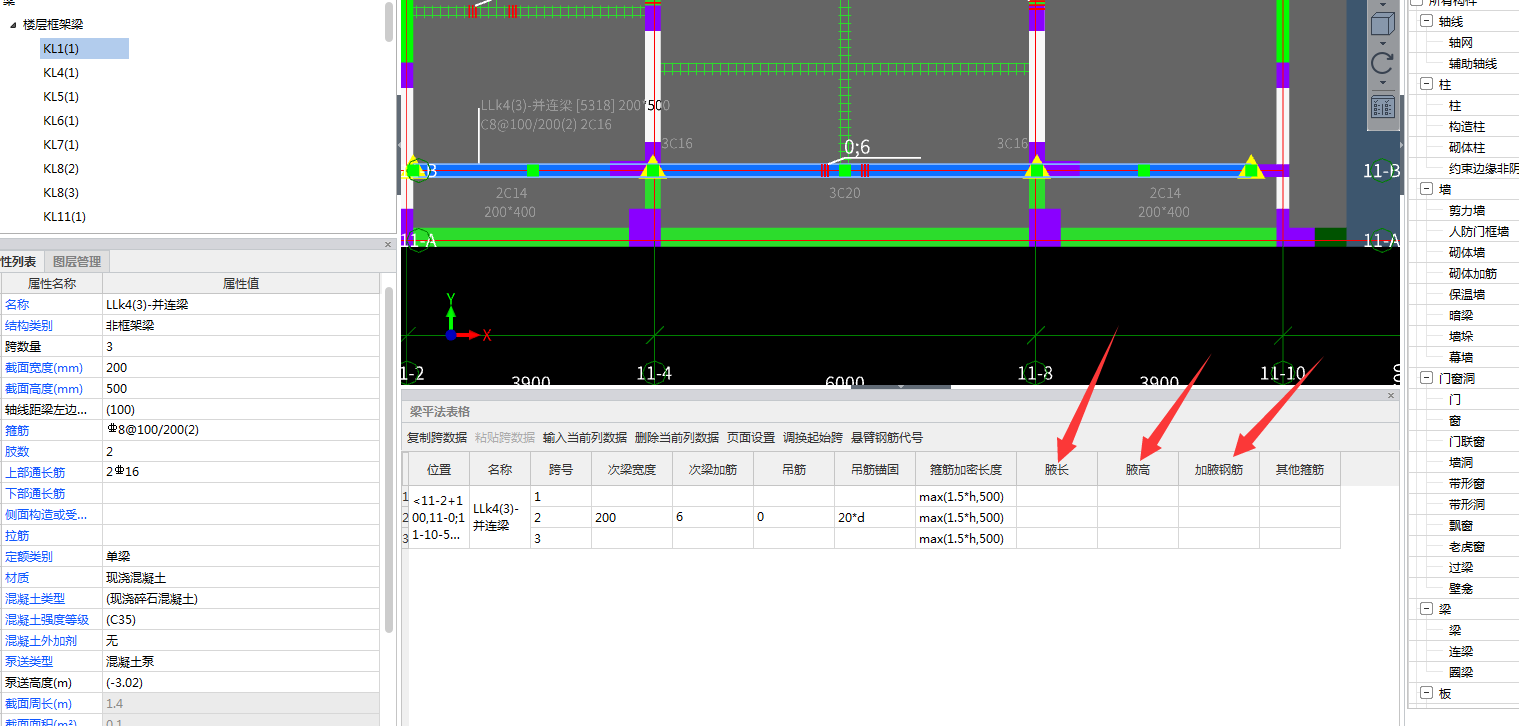Select KL5(1) in beam list
The height and width of the screenshot is (726, 1519).
click(x=61, y=97)
